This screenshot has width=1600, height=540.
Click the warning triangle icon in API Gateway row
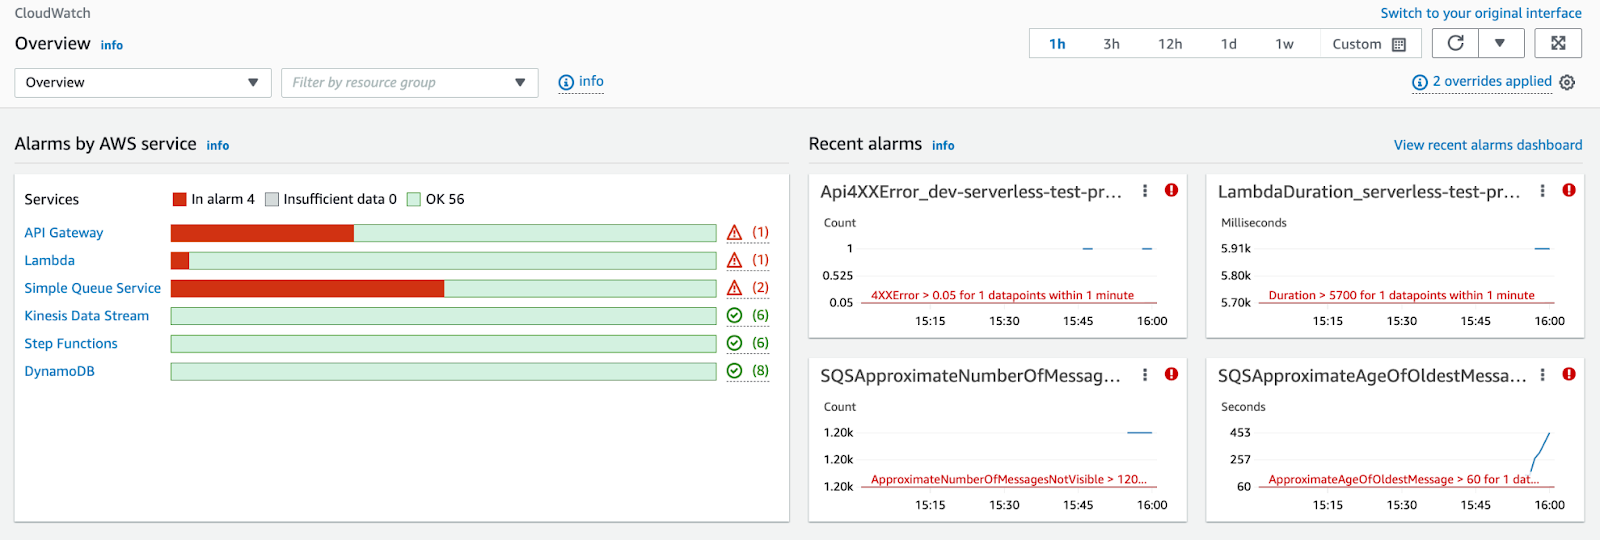point(735,233)
